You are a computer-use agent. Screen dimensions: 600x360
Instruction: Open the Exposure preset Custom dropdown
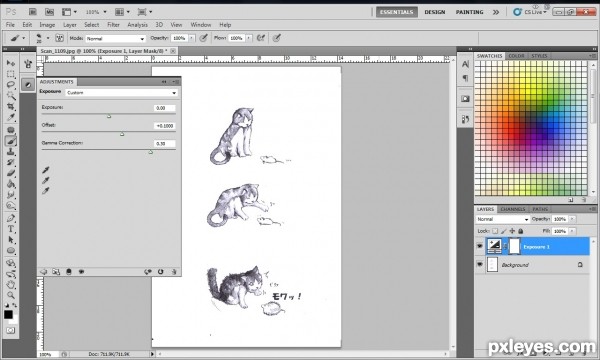pos(121,93)
